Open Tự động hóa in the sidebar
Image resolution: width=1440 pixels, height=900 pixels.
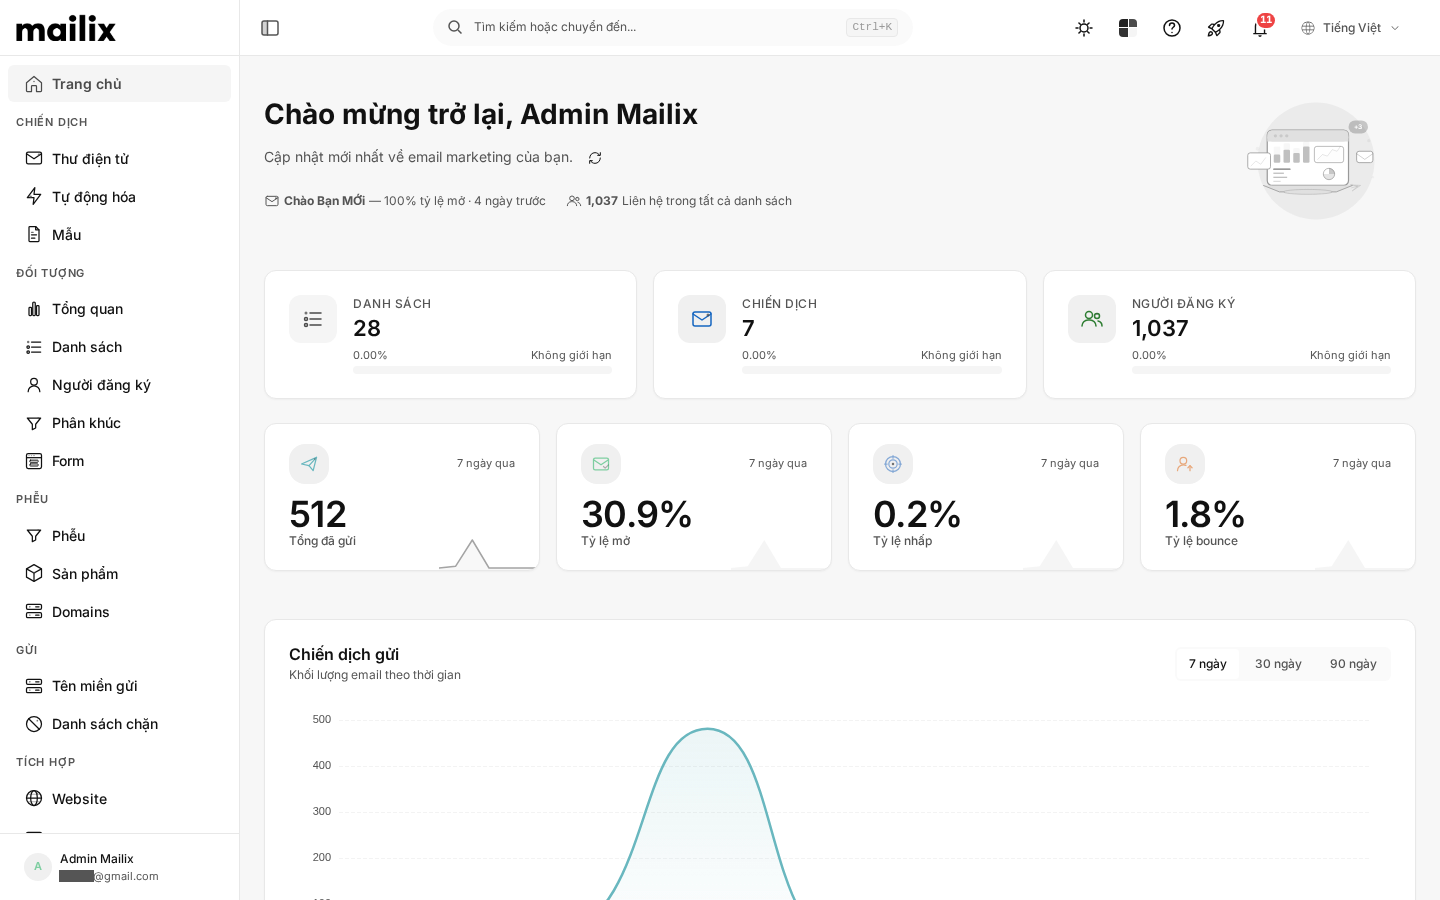pyautogui.click(x=119, y=197)
